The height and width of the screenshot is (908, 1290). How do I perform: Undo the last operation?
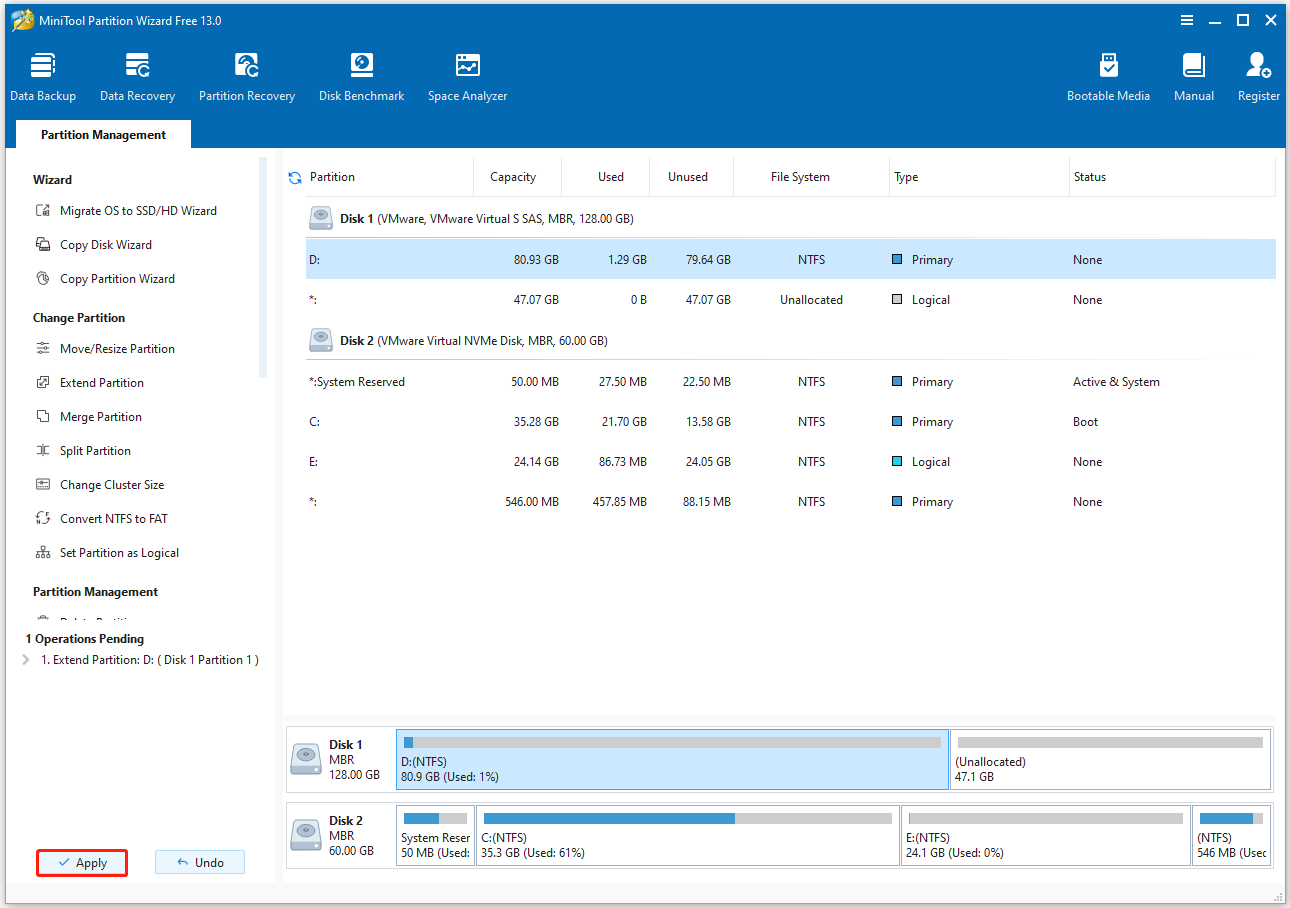coord(199,861)
